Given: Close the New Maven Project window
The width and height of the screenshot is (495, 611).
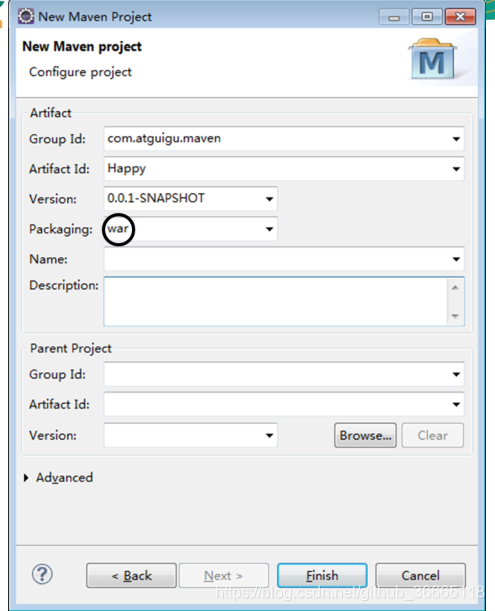Looking at the screenshot, I should pyautogui.click(x=460, y=17).
